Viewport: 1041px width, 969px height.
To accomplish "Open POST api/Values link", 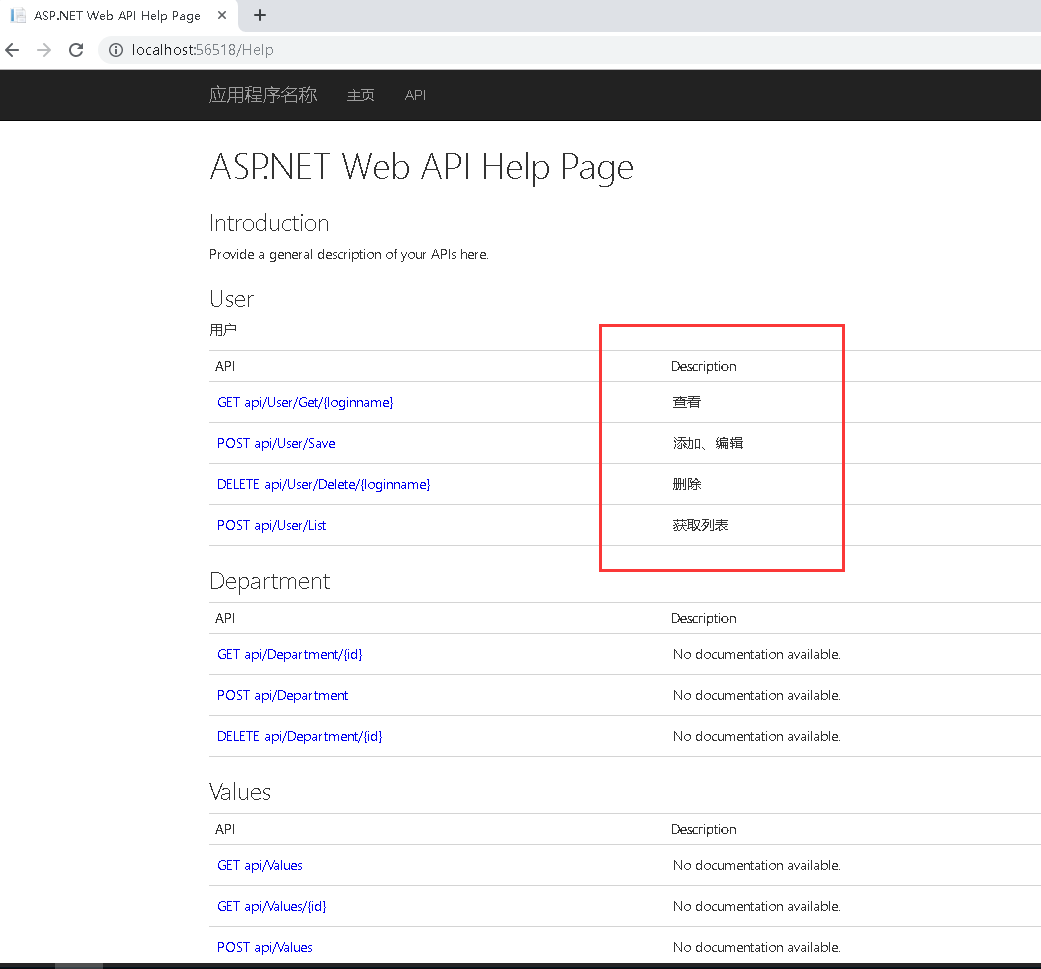I will (x=264, y=948).
